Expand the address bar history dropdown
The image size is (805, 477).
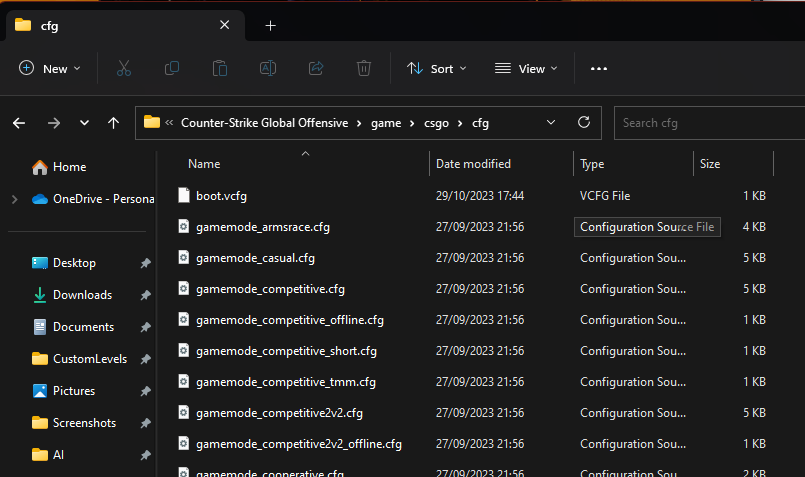pyautogui.click(x=551, y=122)
